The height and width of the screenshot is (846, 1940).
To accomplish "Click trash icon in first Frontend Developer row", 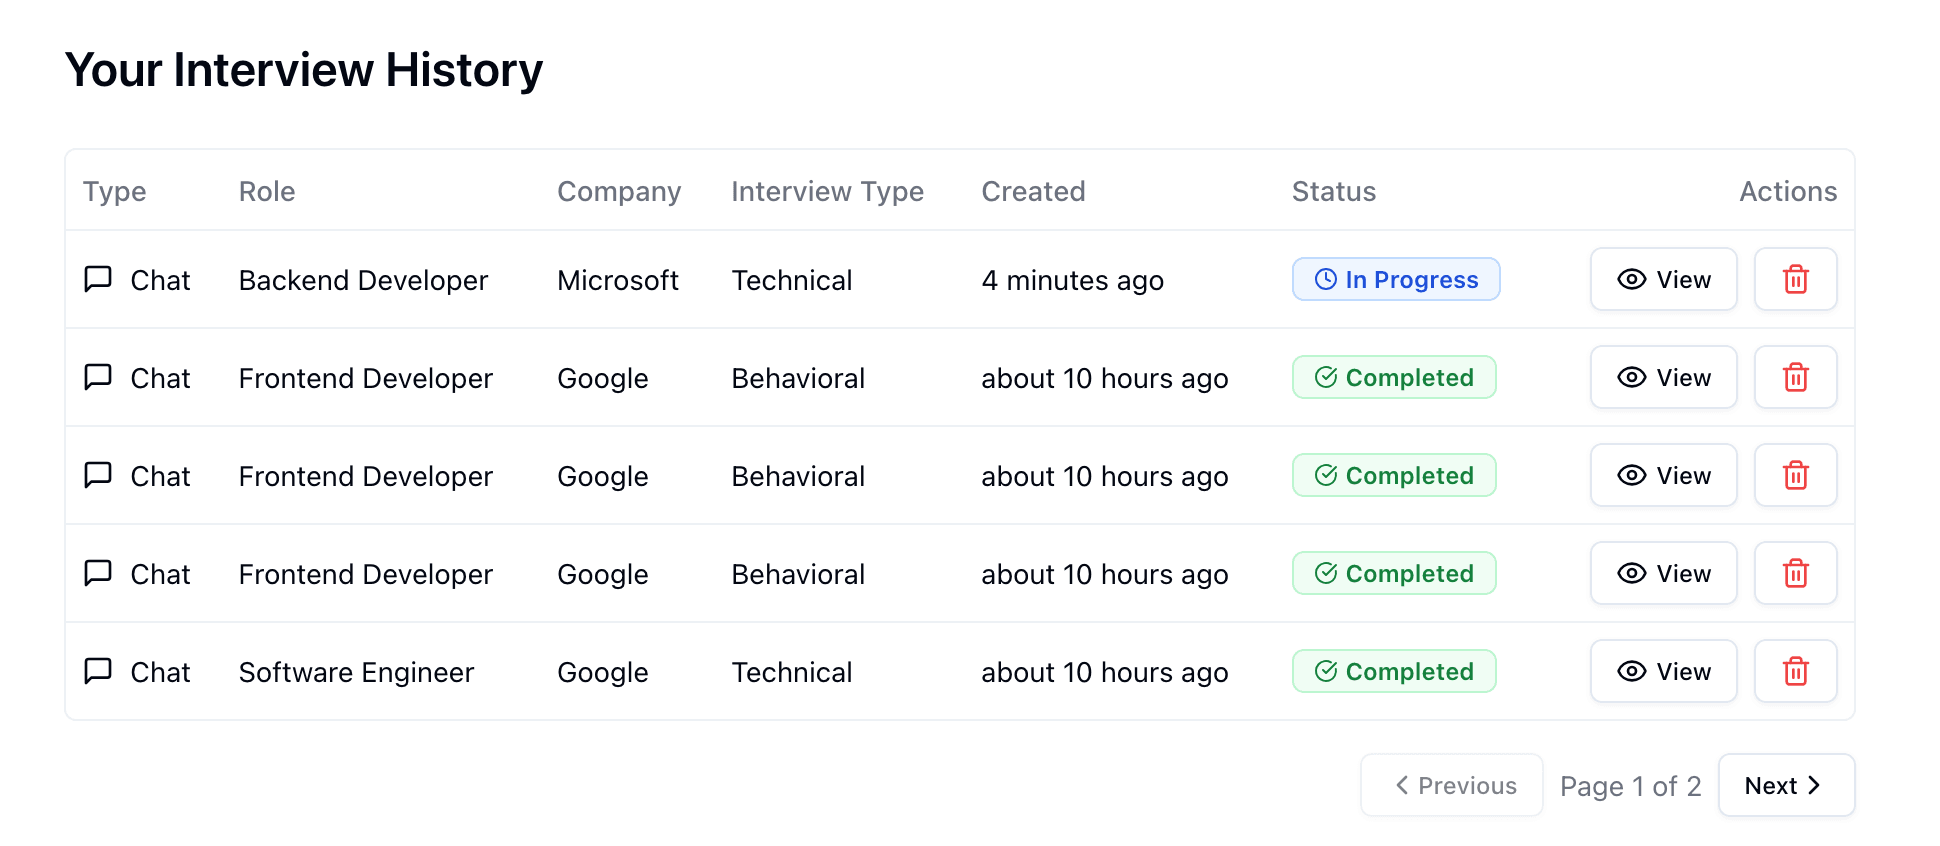I will [x=1795, y=377].
